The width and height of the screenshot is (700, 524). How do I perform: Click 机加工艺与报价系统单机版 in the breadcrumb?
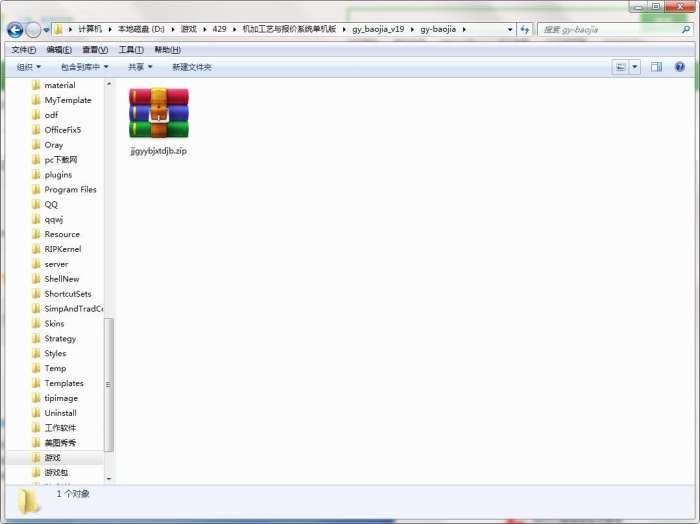pos(289,29)
